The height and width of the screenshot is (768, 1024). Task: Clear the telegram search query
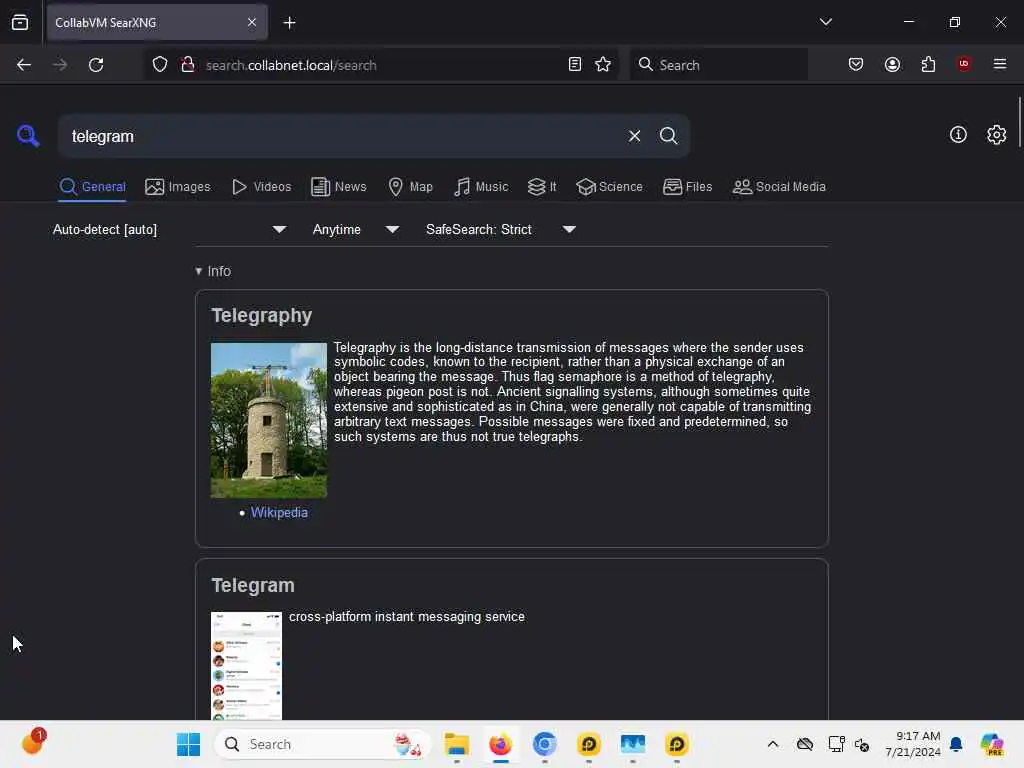(634, 136)
